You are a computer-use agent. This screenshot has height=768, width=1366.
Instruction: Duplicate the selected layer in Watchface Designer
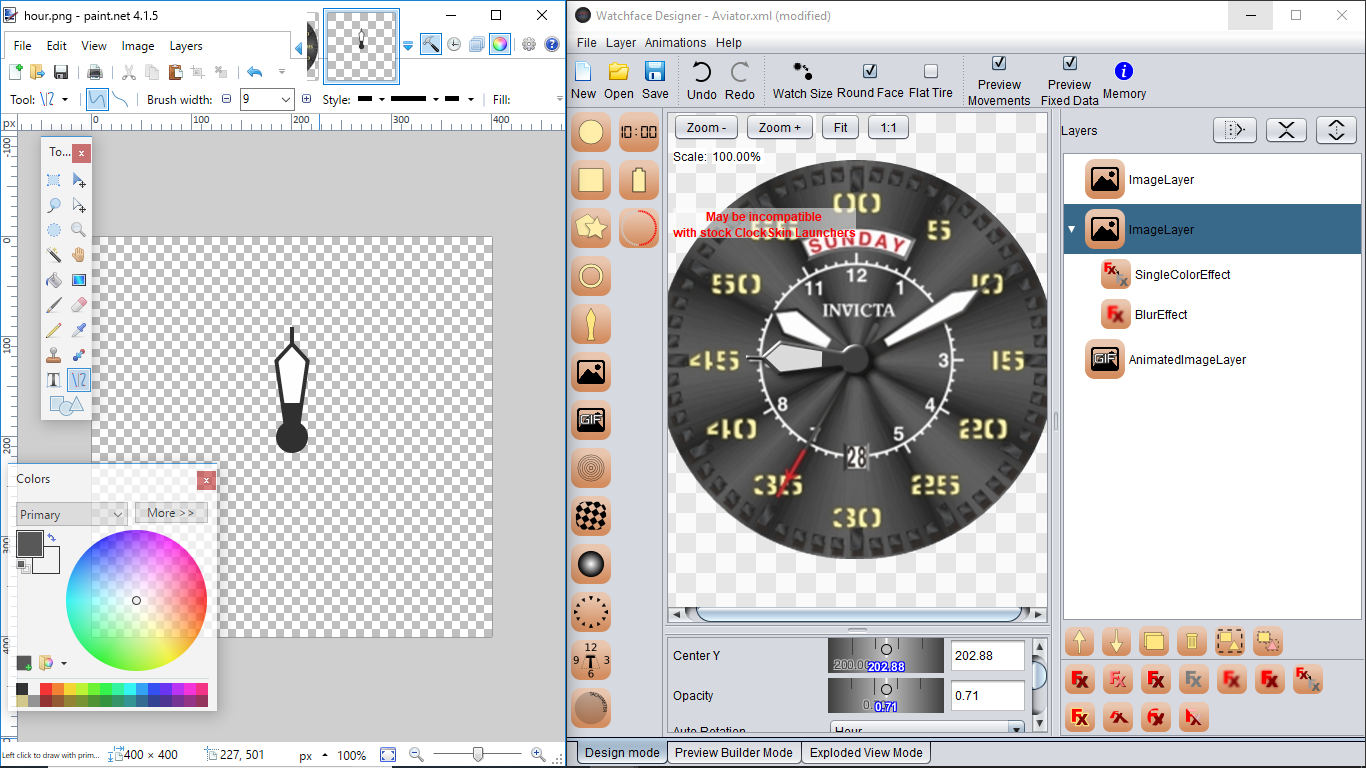point(1154,641)
